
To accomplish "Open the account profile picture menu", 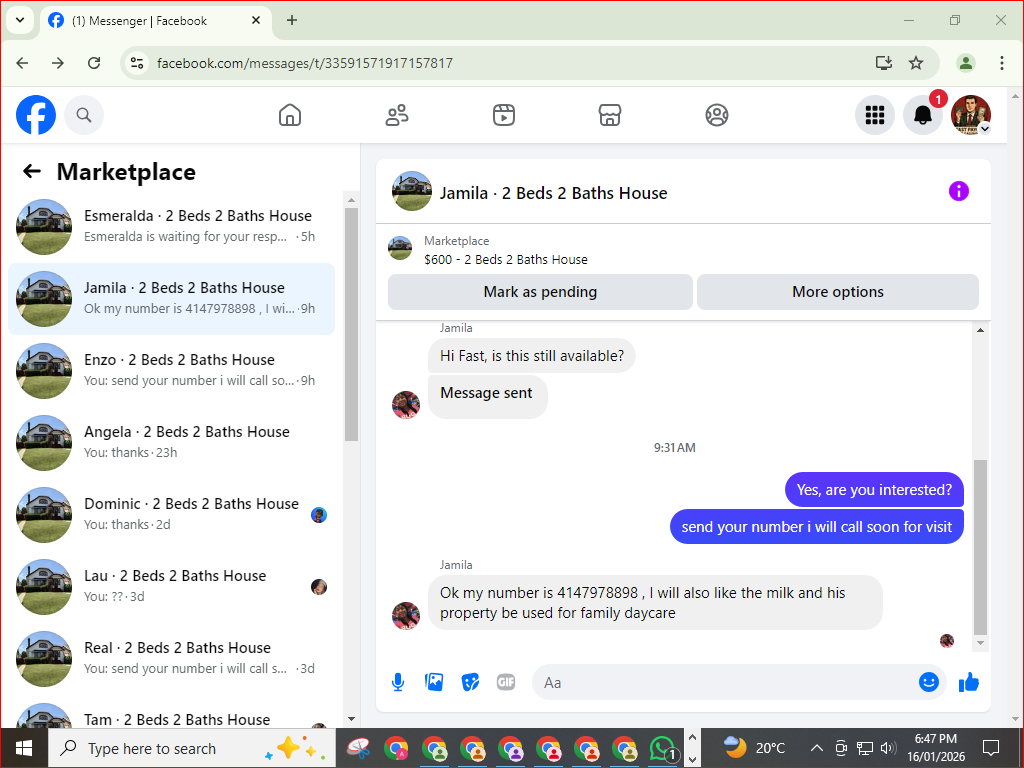I will (971, 115).
